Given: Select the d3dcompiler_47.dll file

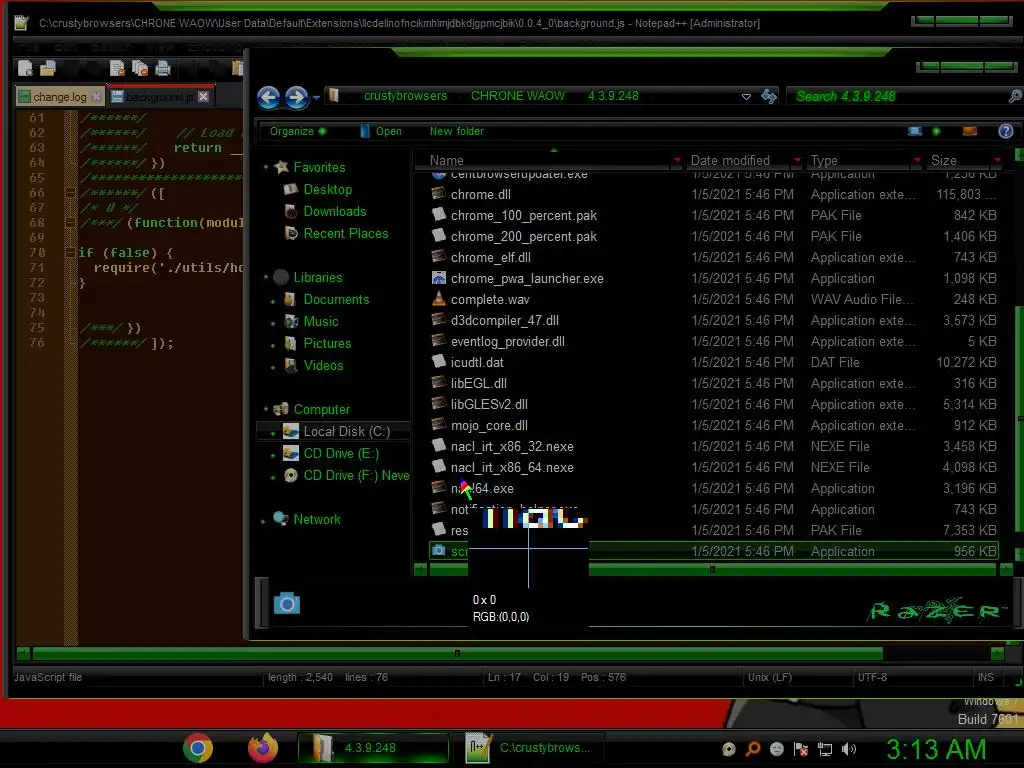Looking at the screenshot, I should point(504,321).
